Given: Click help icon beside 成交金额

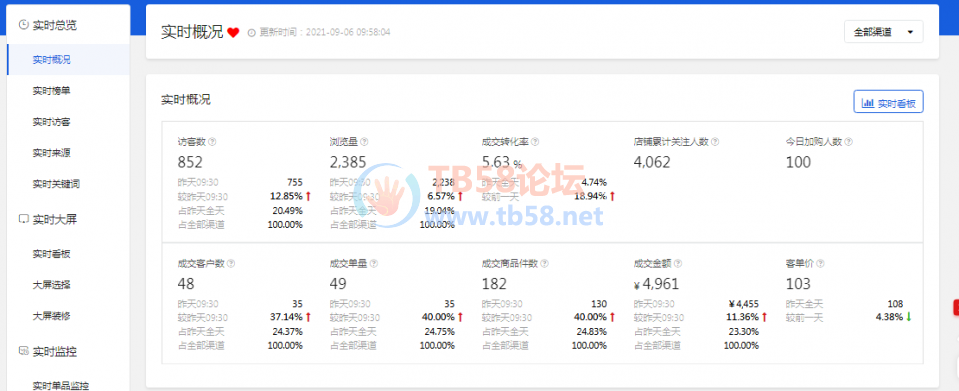Looking at the screenshot, I should click(x=678, y=264).
